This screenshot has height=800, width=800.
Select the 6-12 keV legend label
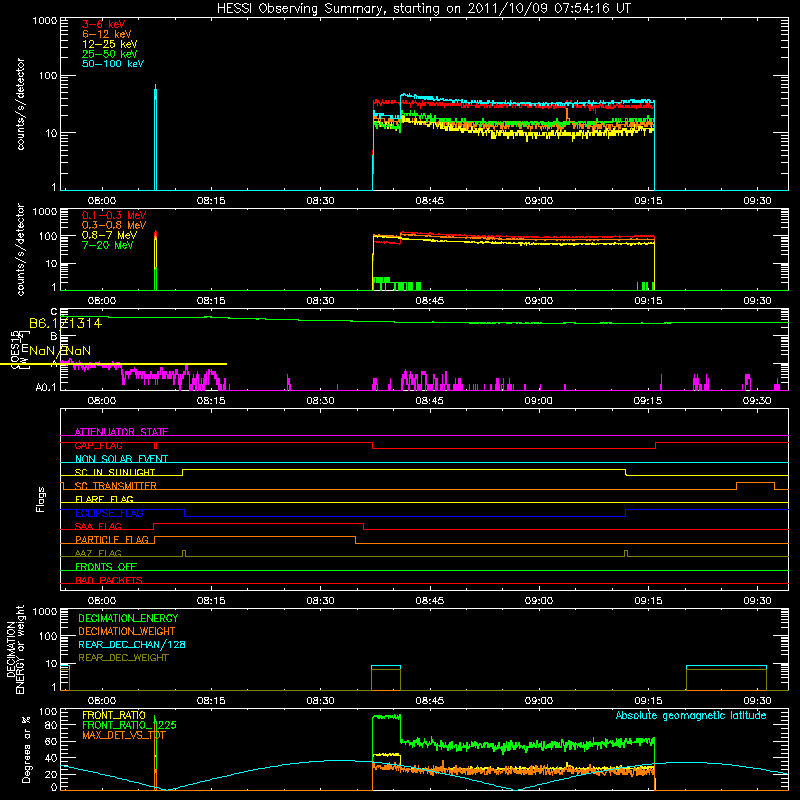107,34
